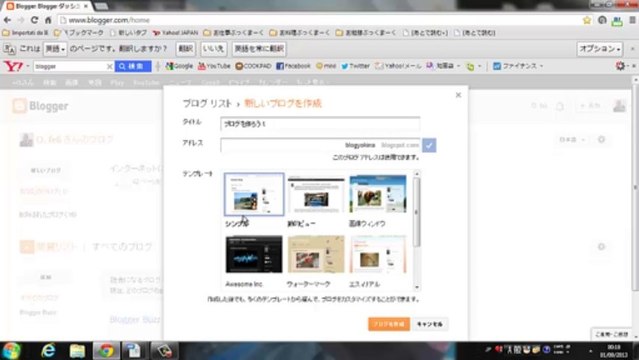639x360 pixels.
Task: Click the キャンセル button
Action: [430, 324]
